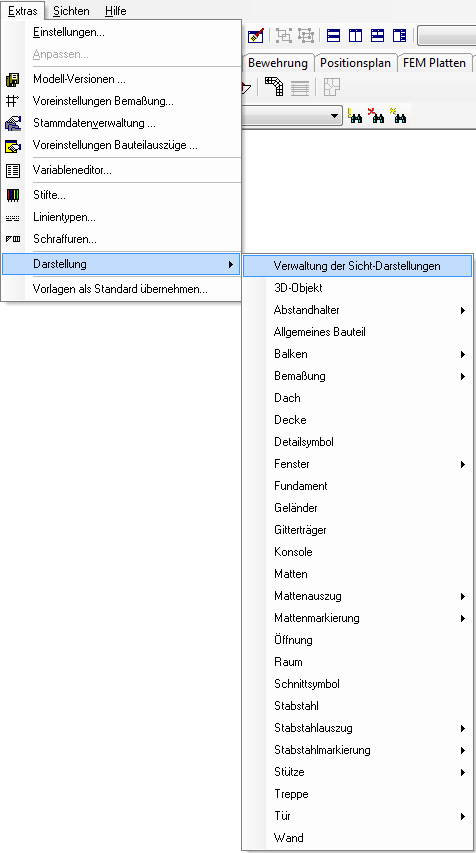
Task: Click the horizontal split window layout icon
Action: click(333, 36)
